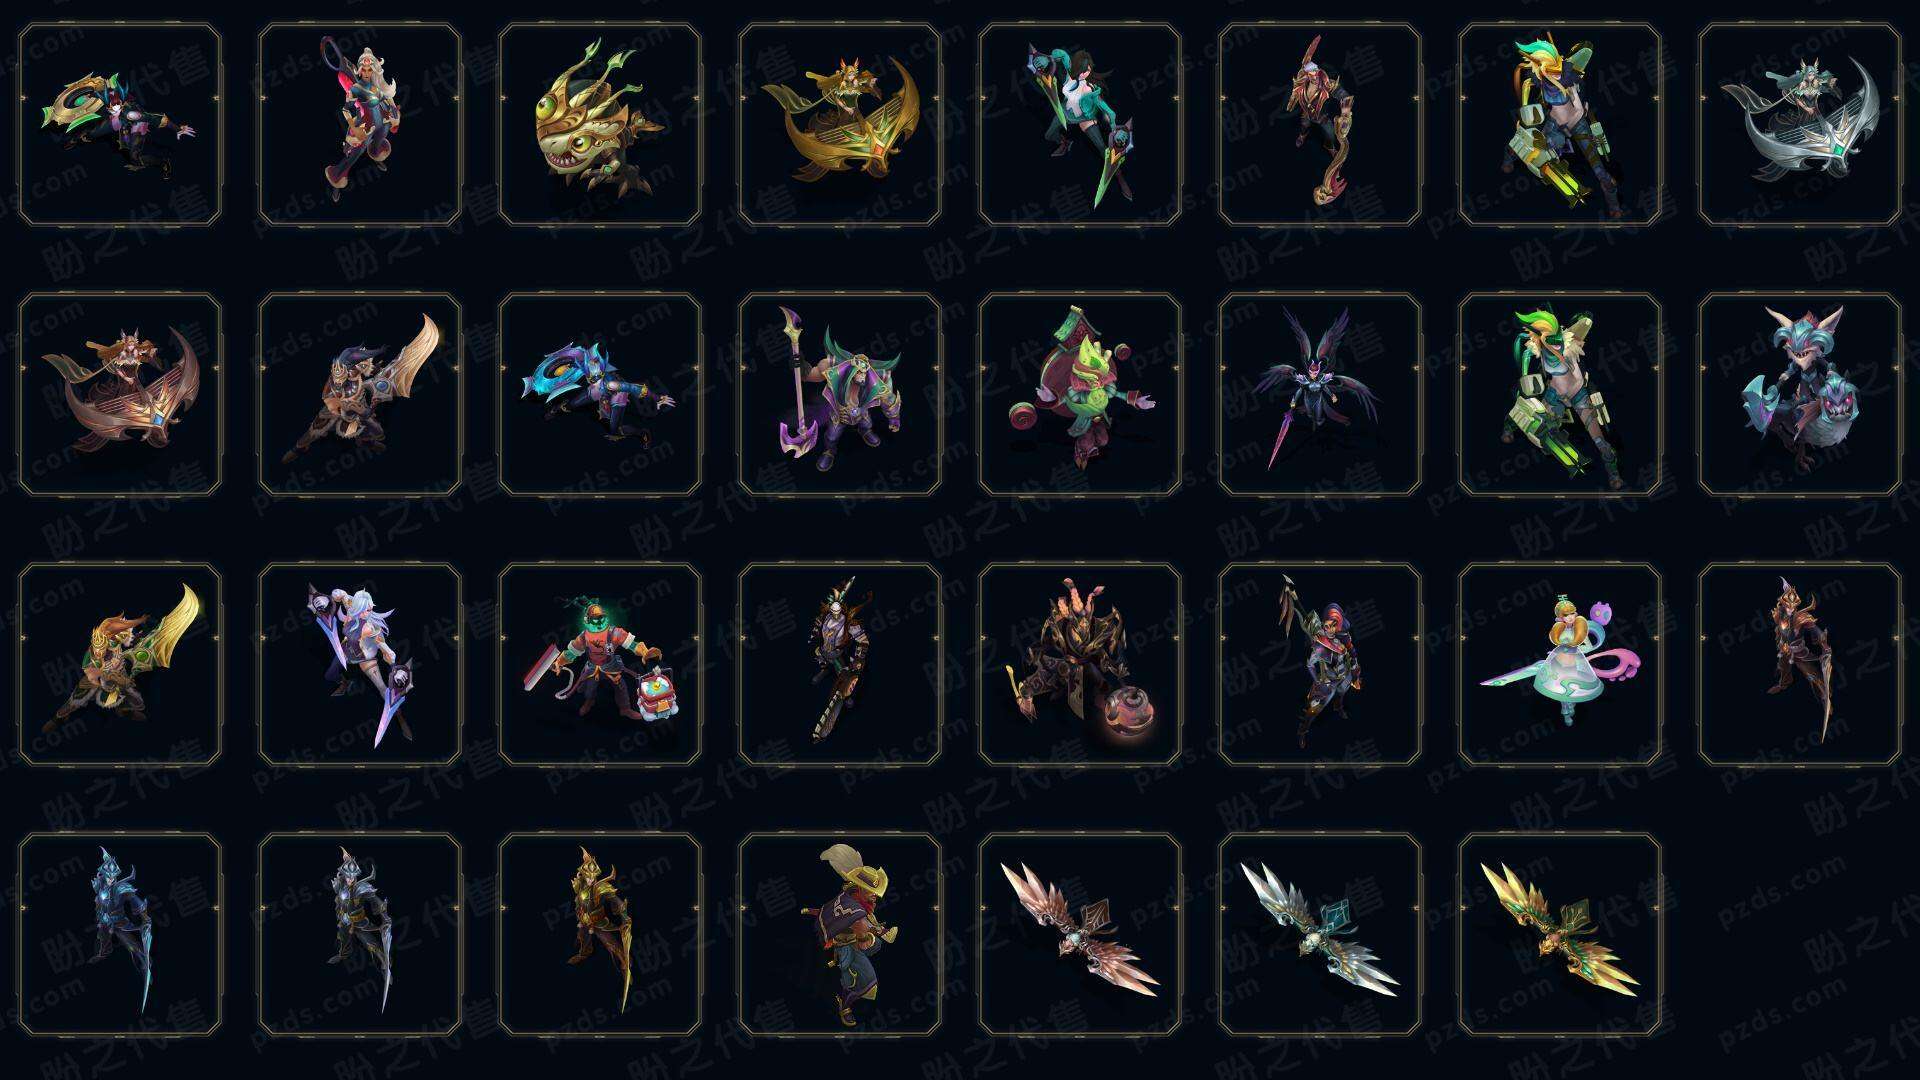Choose the dark winged figure with purple spear
Viewport: 1920px width, 1080px height.
coord(1320,394)
